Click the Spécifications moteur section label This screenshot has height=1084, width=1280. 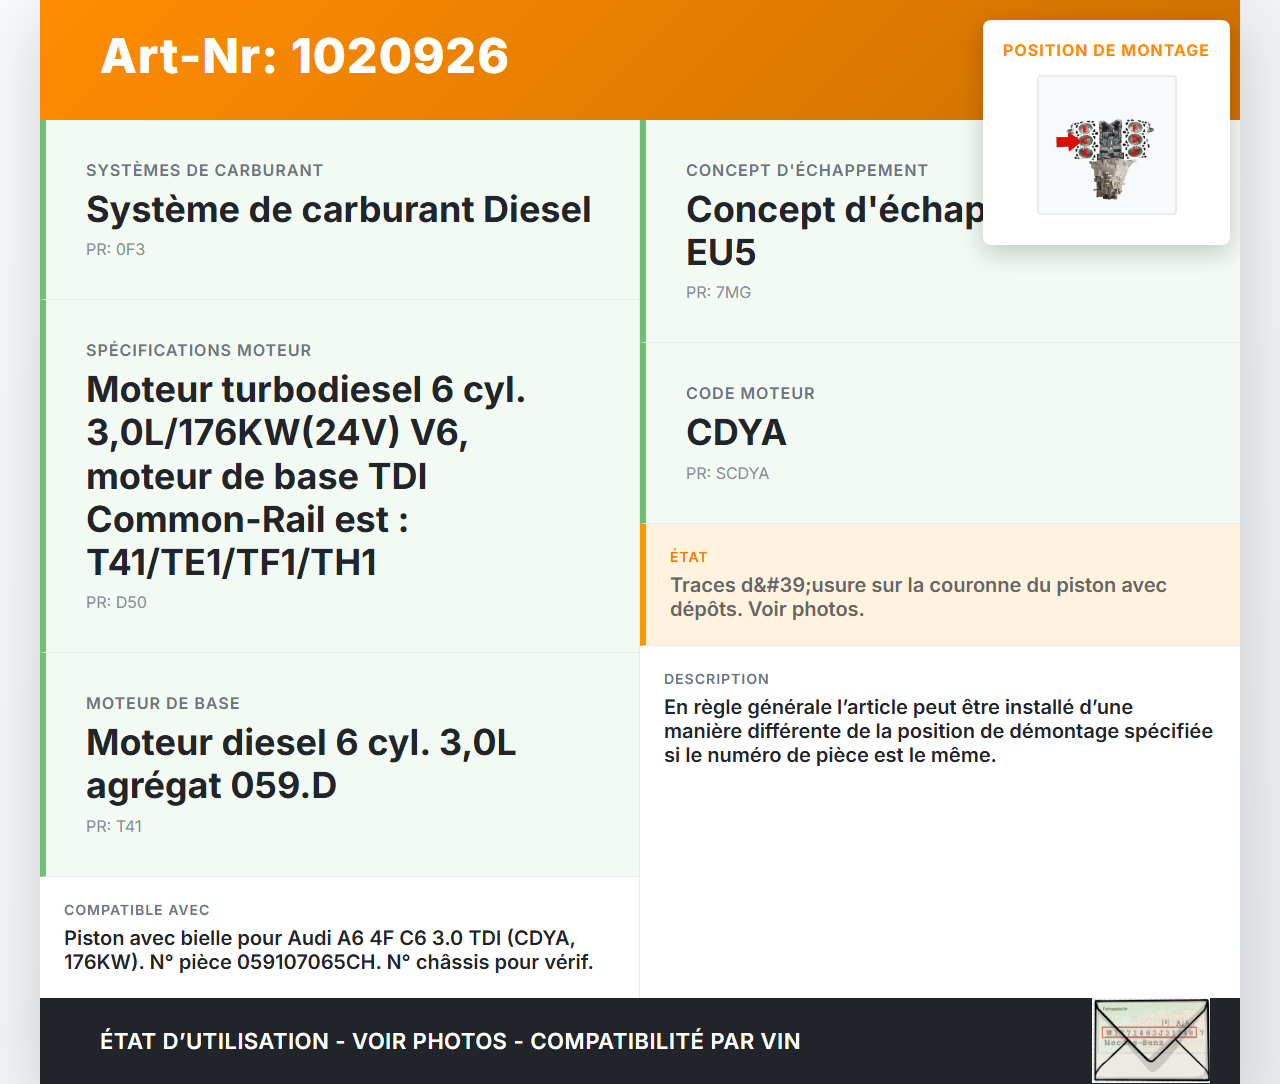pyautogui.click(x=198, y=351)
